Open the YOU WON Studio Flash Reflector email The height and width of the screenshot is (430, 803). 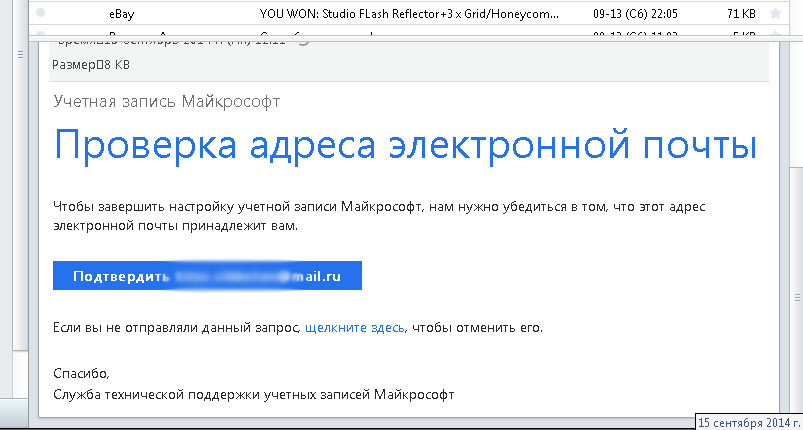[x=409, y=14]
